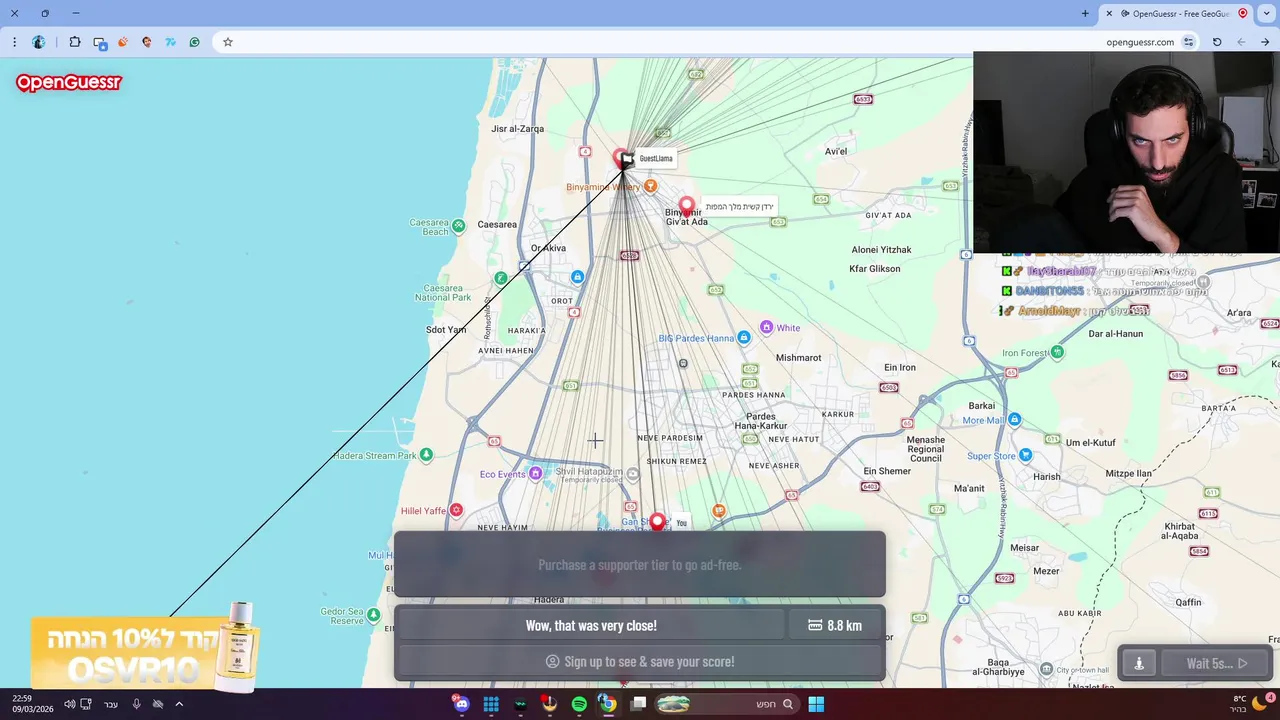The image size is (1280, 720).
Task: Expand hidden tray icons chevron
Action: pyautogui.click(x=179, y=704)
